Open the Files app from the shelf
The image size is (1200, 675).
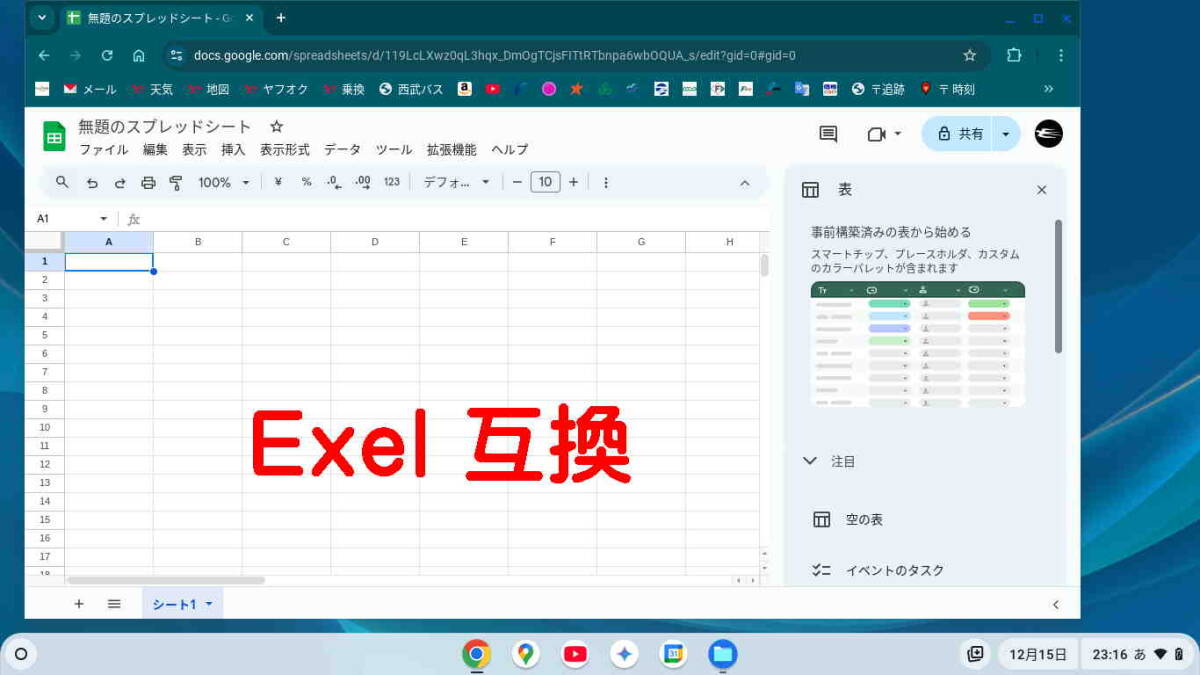pos(723,654)
